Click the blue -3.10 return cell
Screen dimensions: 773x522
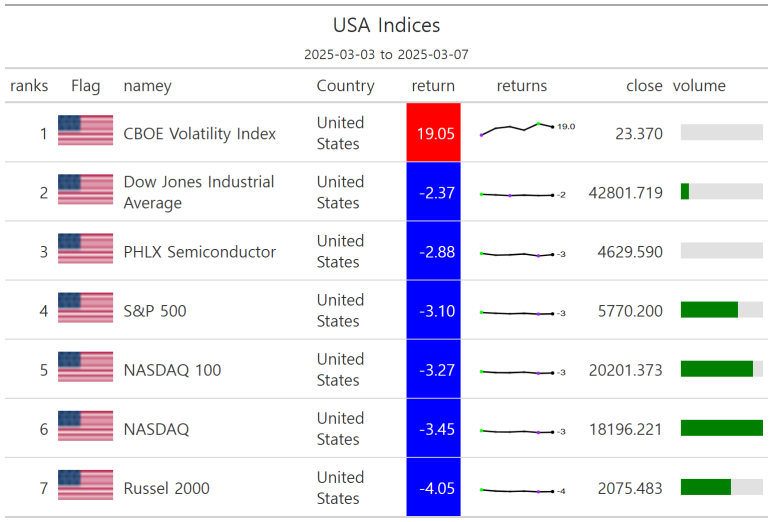click(433, 310)
